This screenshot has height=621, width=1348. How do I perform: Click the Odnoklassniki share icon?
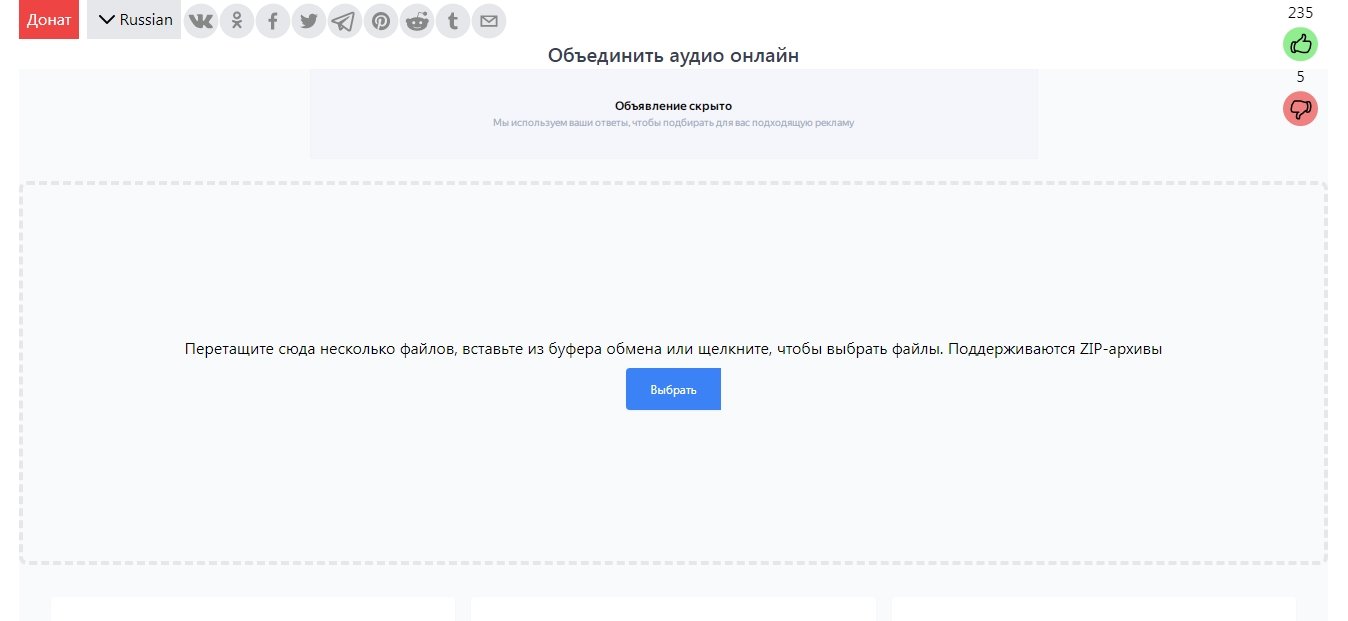point(236,20)
